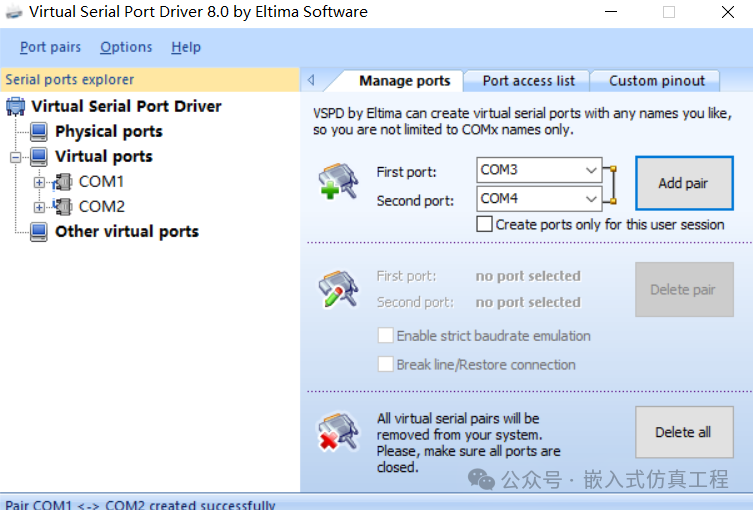753x510 pixels.
Task: Click the app icon in the title bar
Action: [x=14, y=12]
